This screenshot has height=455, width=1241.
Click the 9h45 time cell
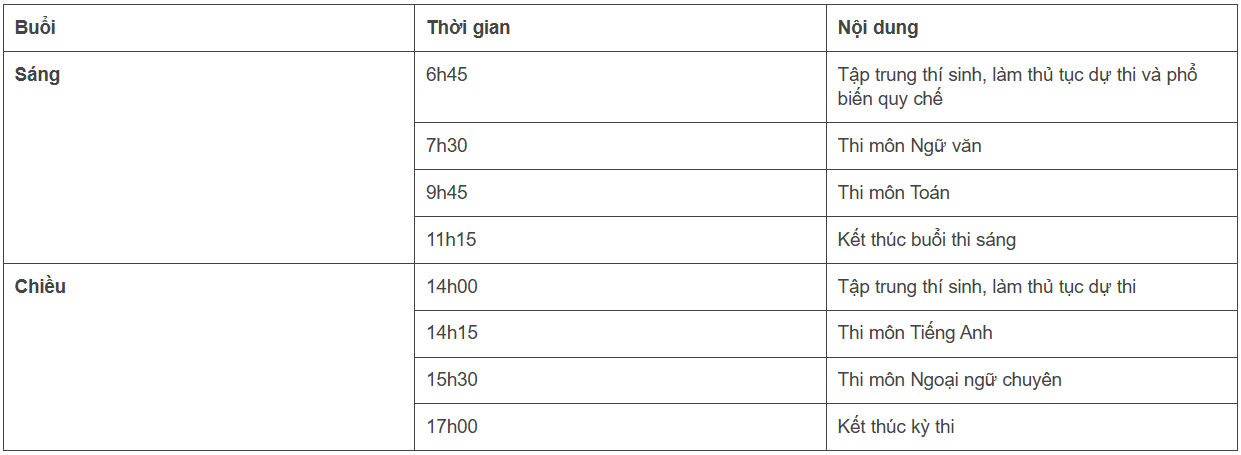click(447, 193)
